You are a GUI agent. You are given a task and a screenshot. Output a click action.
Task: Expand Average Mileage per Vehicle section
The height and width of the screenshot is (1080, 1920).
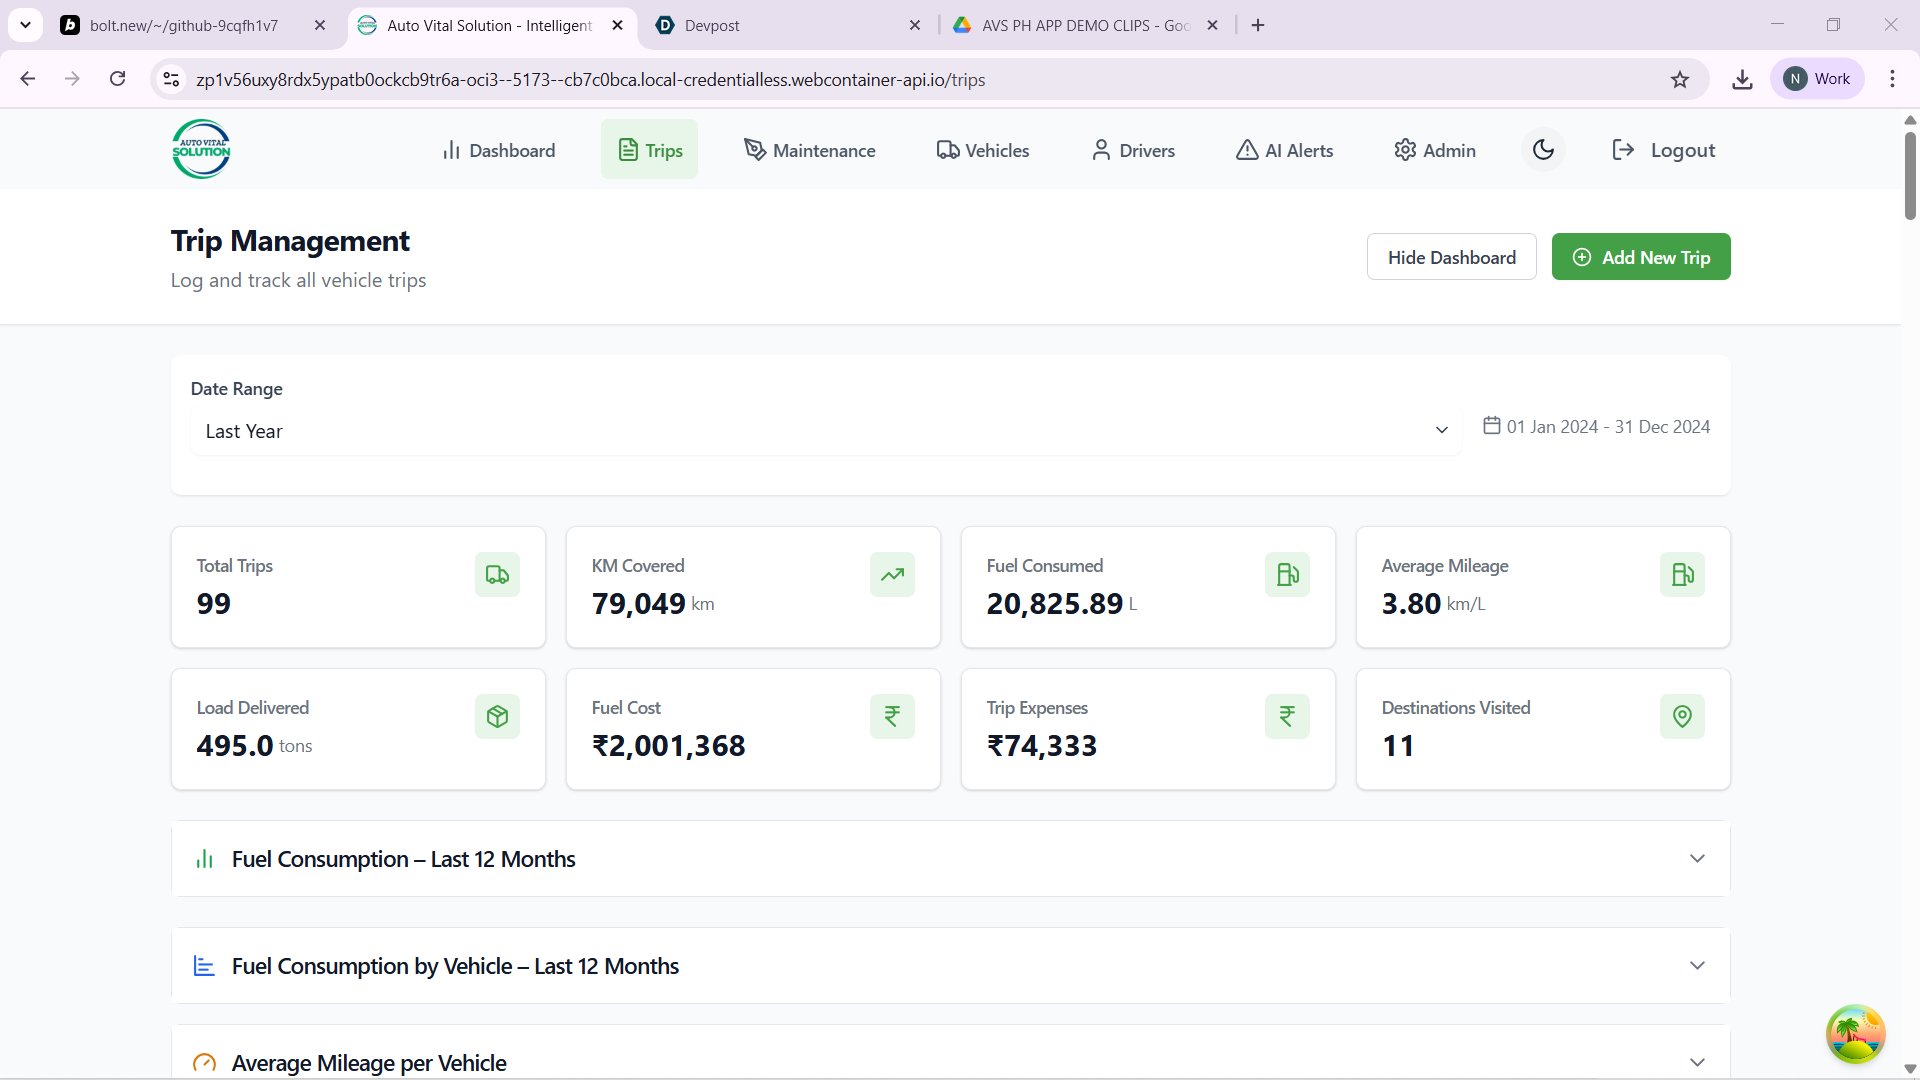(x=1697, y=1062)
